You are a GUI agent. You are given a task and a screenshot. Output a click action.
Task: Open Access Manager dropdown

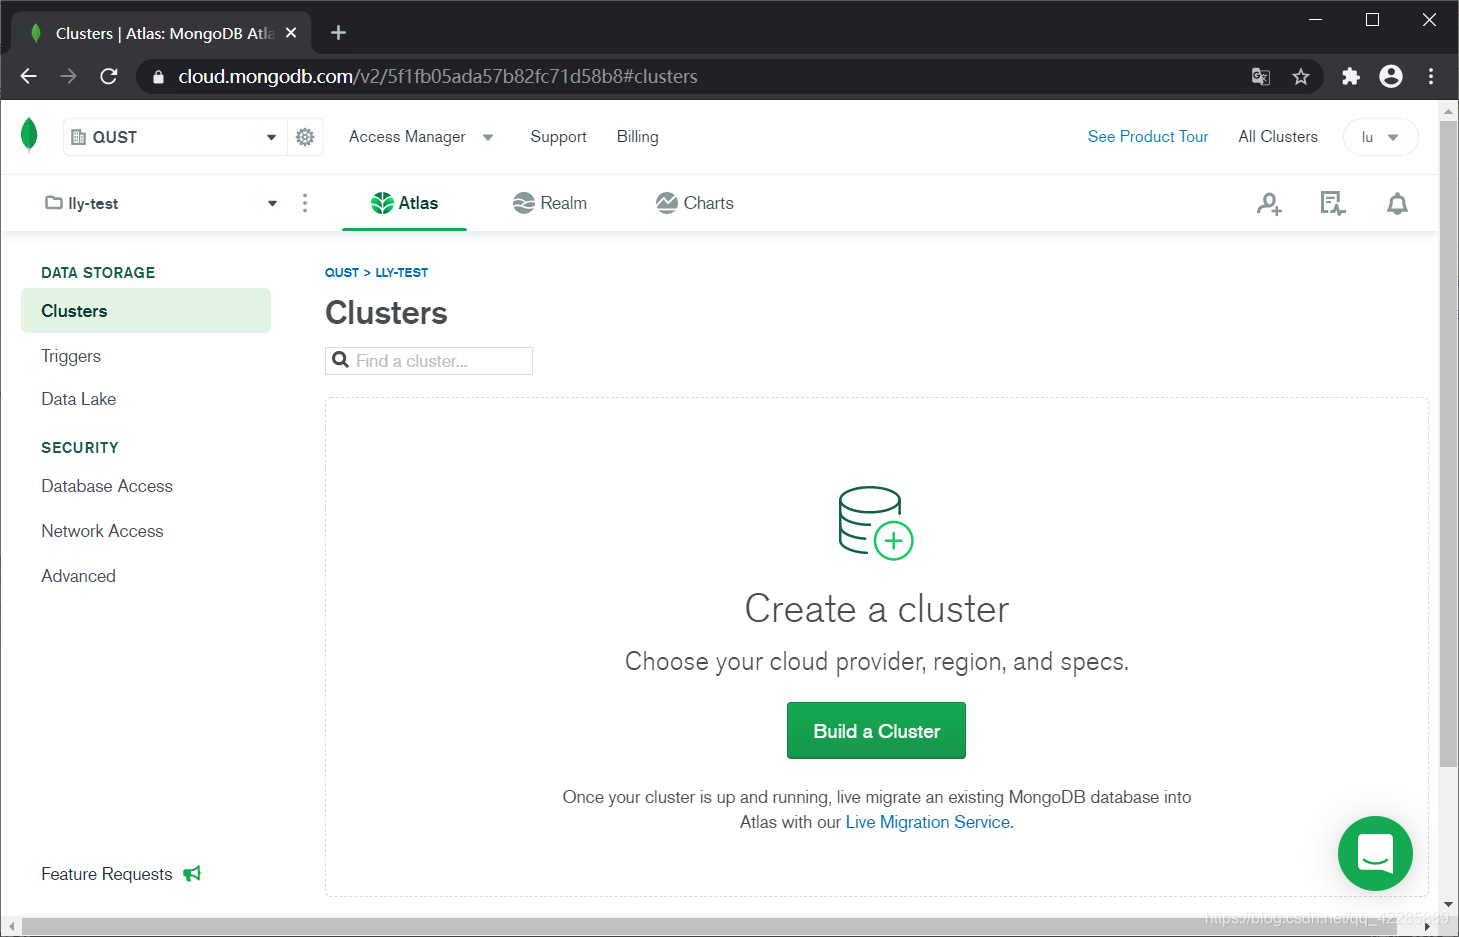coord(421,137)
